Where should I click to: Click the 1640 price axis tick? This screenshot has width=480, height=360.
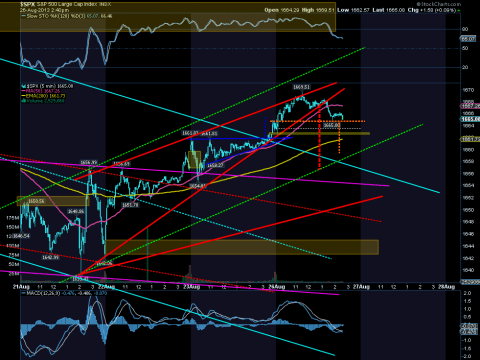tap(468, 270)
